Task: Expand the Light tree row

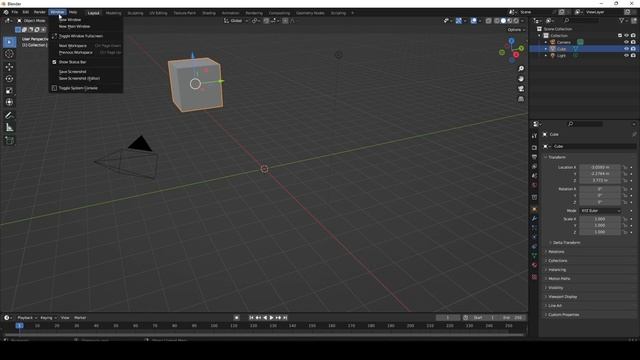Action: click(546, 55)
